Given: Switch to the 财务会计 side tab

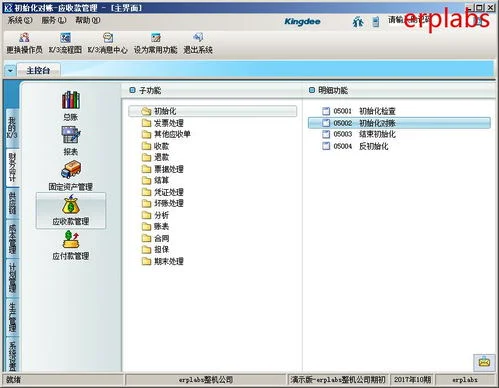Looking at the screenshot, I should [12, 167].
